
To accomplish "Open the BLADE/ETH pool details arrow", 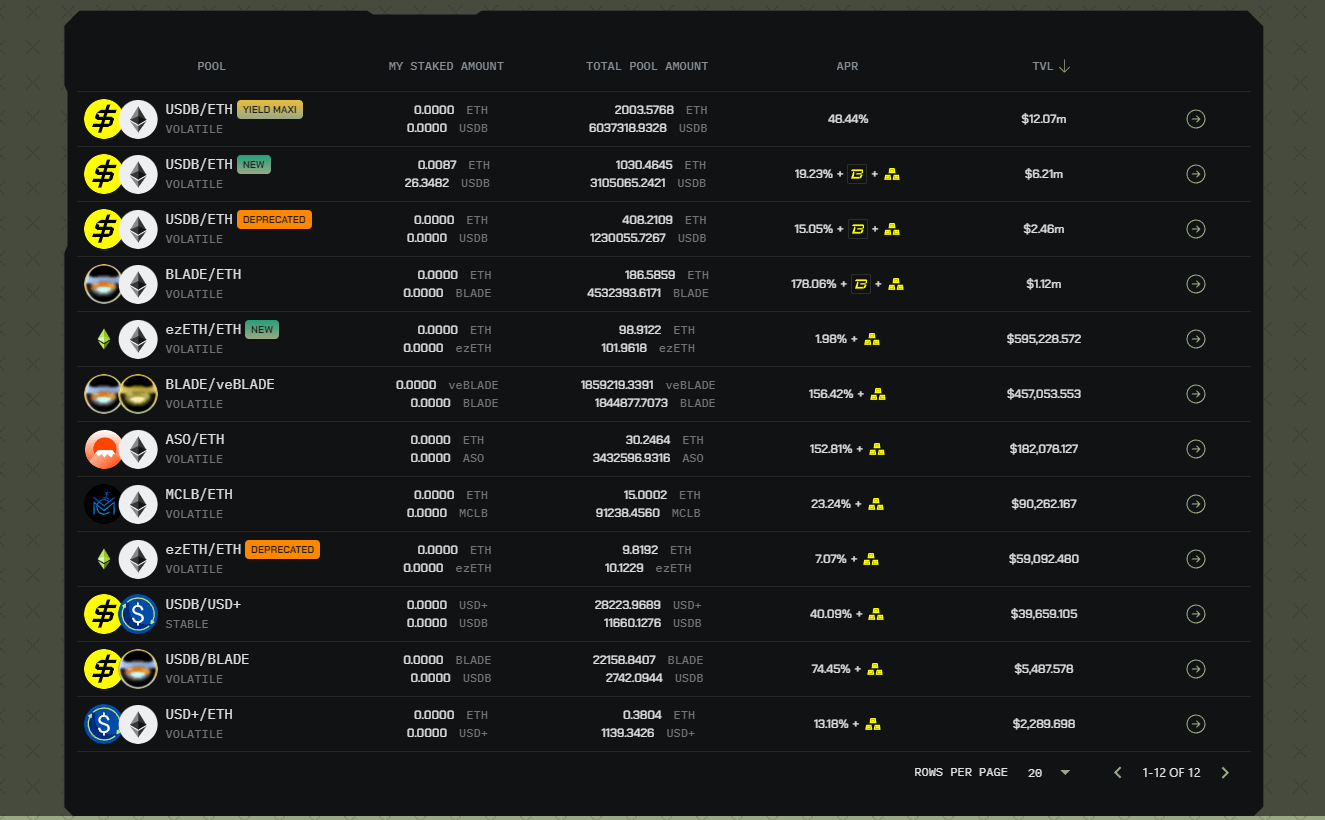I will (1195, 284).
